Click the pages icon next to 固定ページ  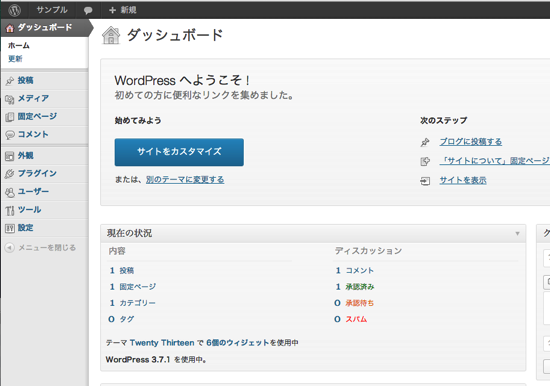click(10, 117)
